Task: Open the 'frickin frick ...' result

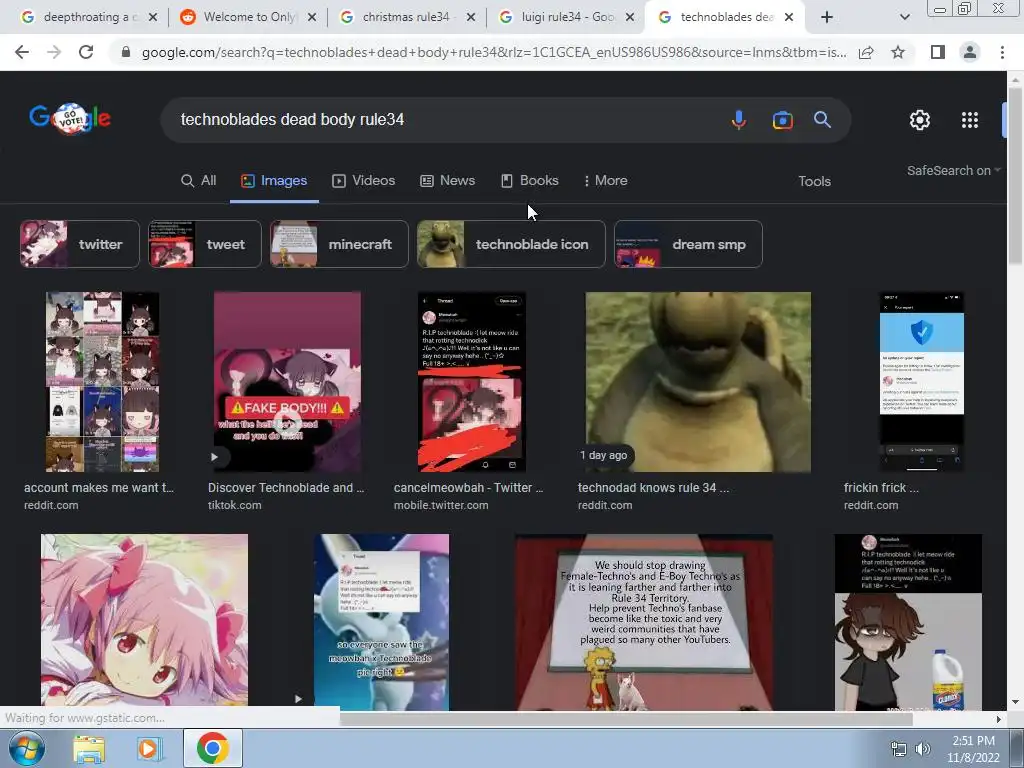Action: click(881, 488)
